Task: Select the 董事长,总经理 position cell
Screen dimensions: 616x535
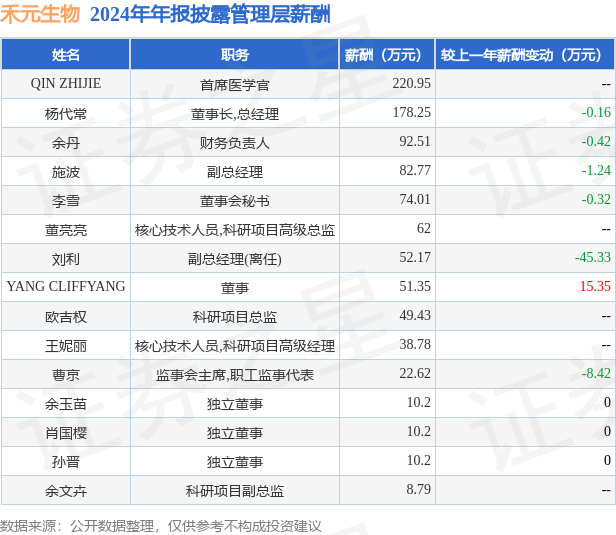Action: point(235,114)
